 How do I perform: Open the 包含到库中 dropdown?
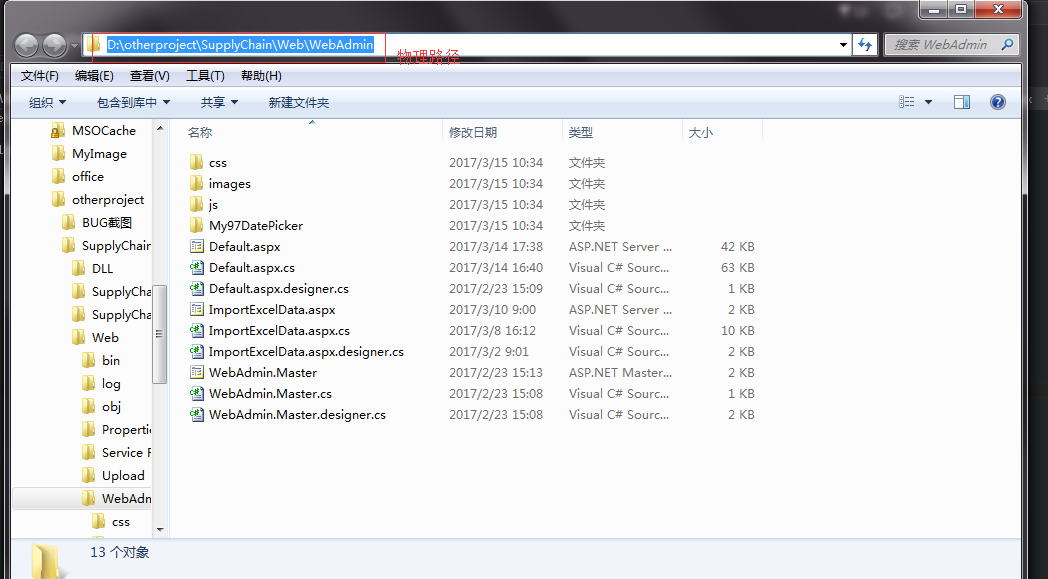(134, 102)
